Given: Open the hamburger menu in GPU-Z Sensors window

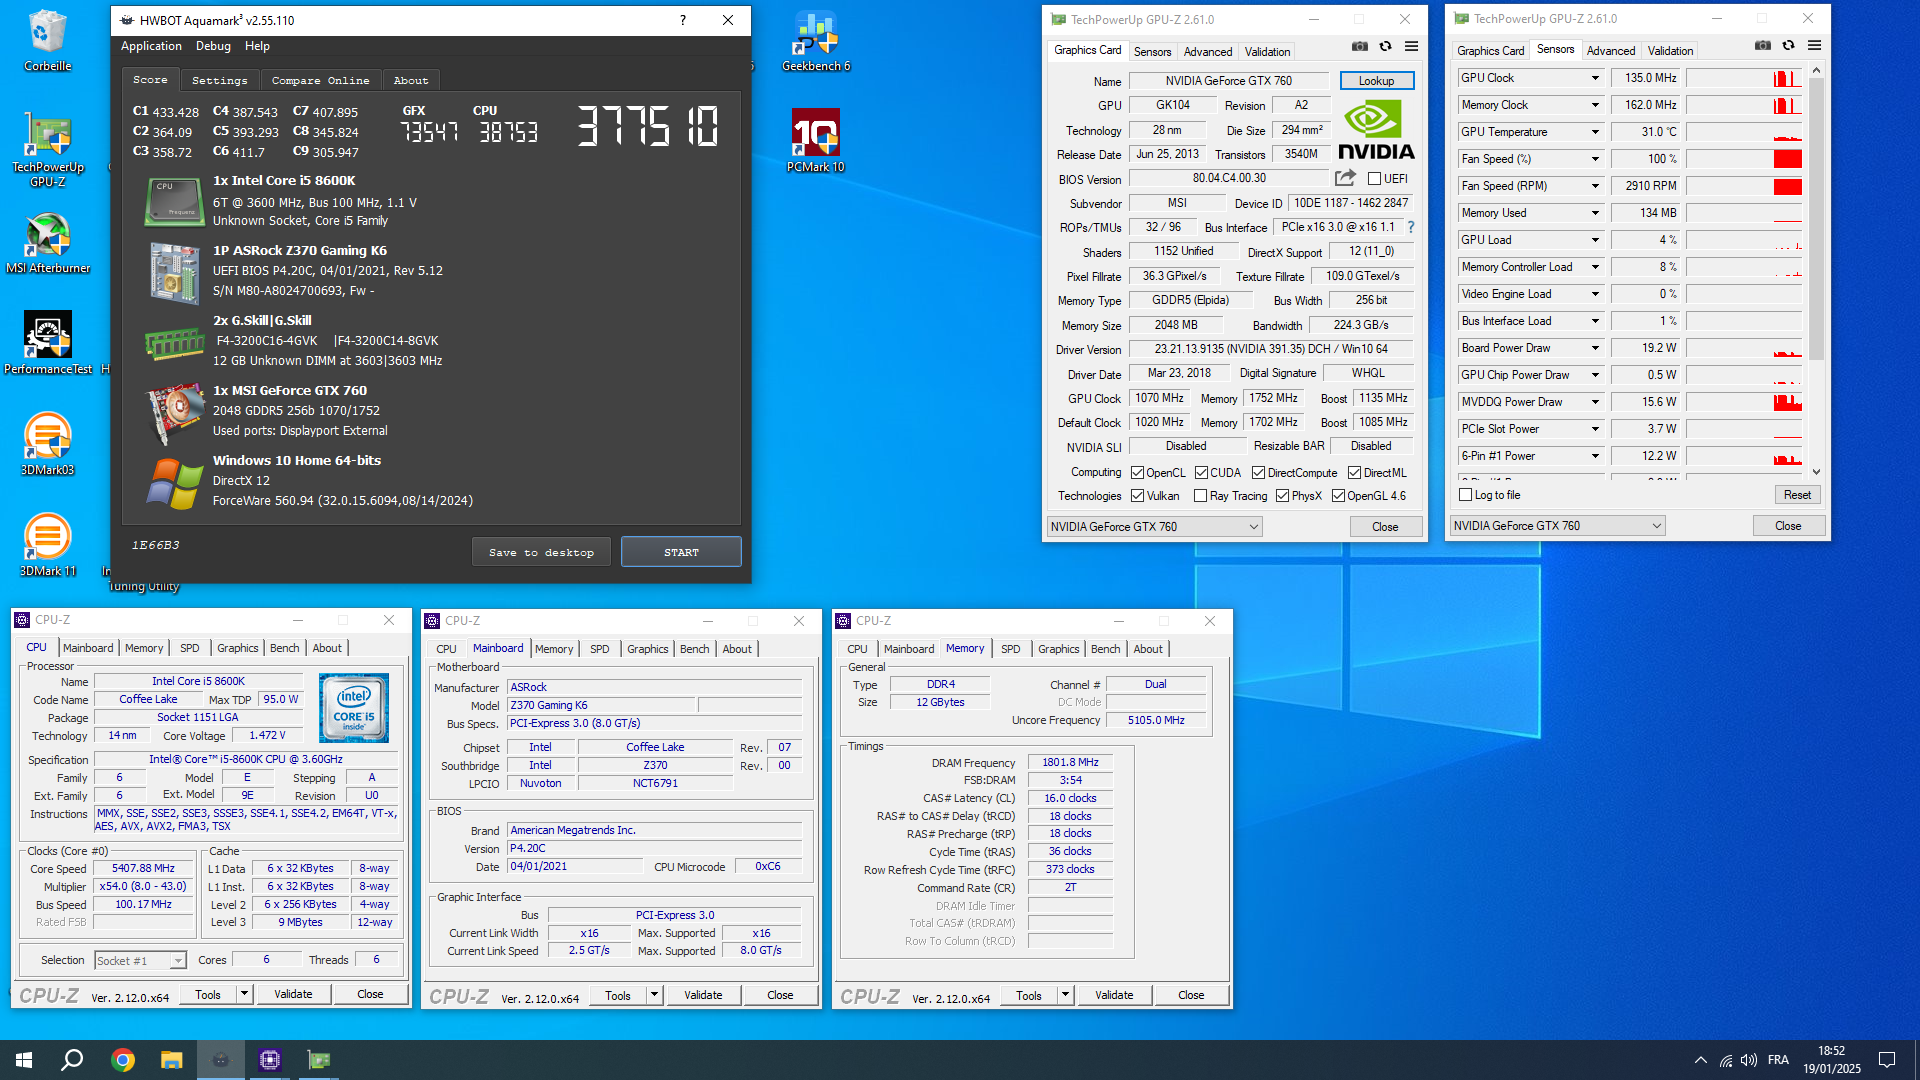Looking at the screenshot, I should (1814, 45).
